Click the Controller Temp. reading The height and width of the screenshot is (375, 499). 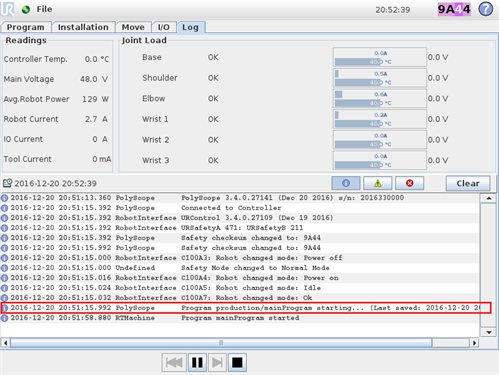pos(56,59)
